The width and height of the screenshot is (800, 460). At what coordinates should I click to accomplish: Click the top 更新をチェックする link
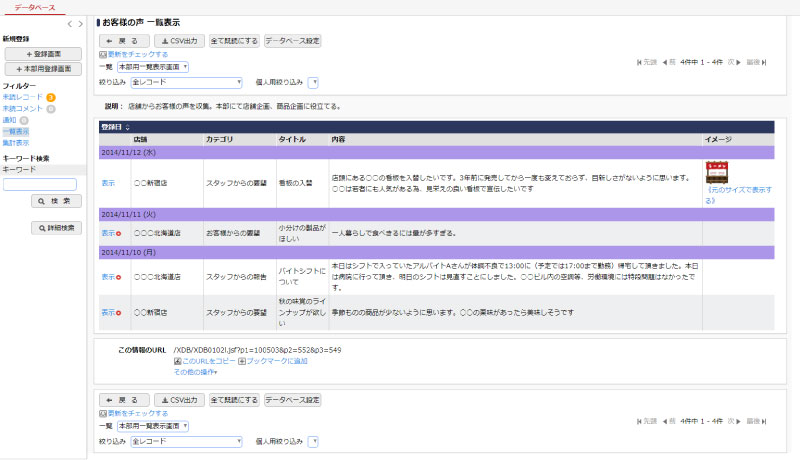pos(133,54)
